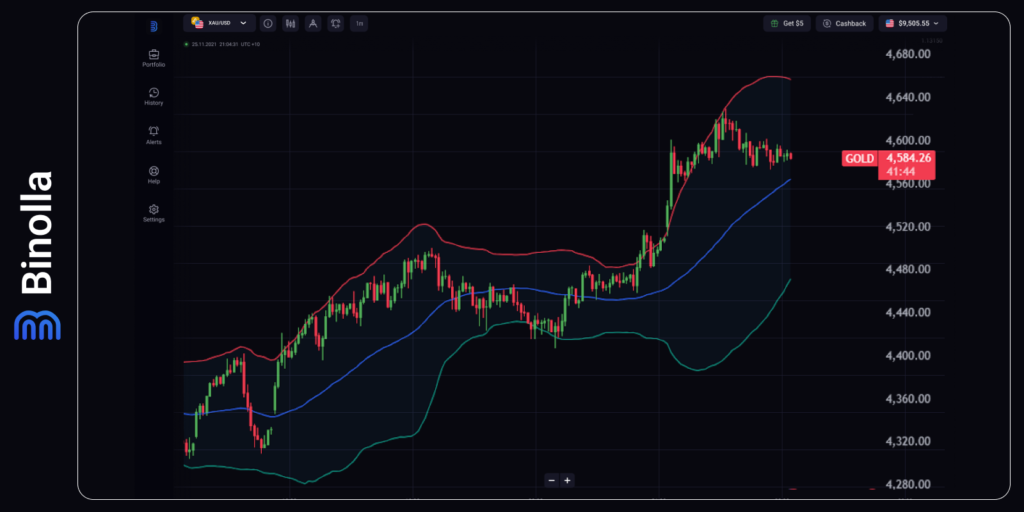
Task: Click the 4,280.00 price axis label
Action: click(906, 485)
